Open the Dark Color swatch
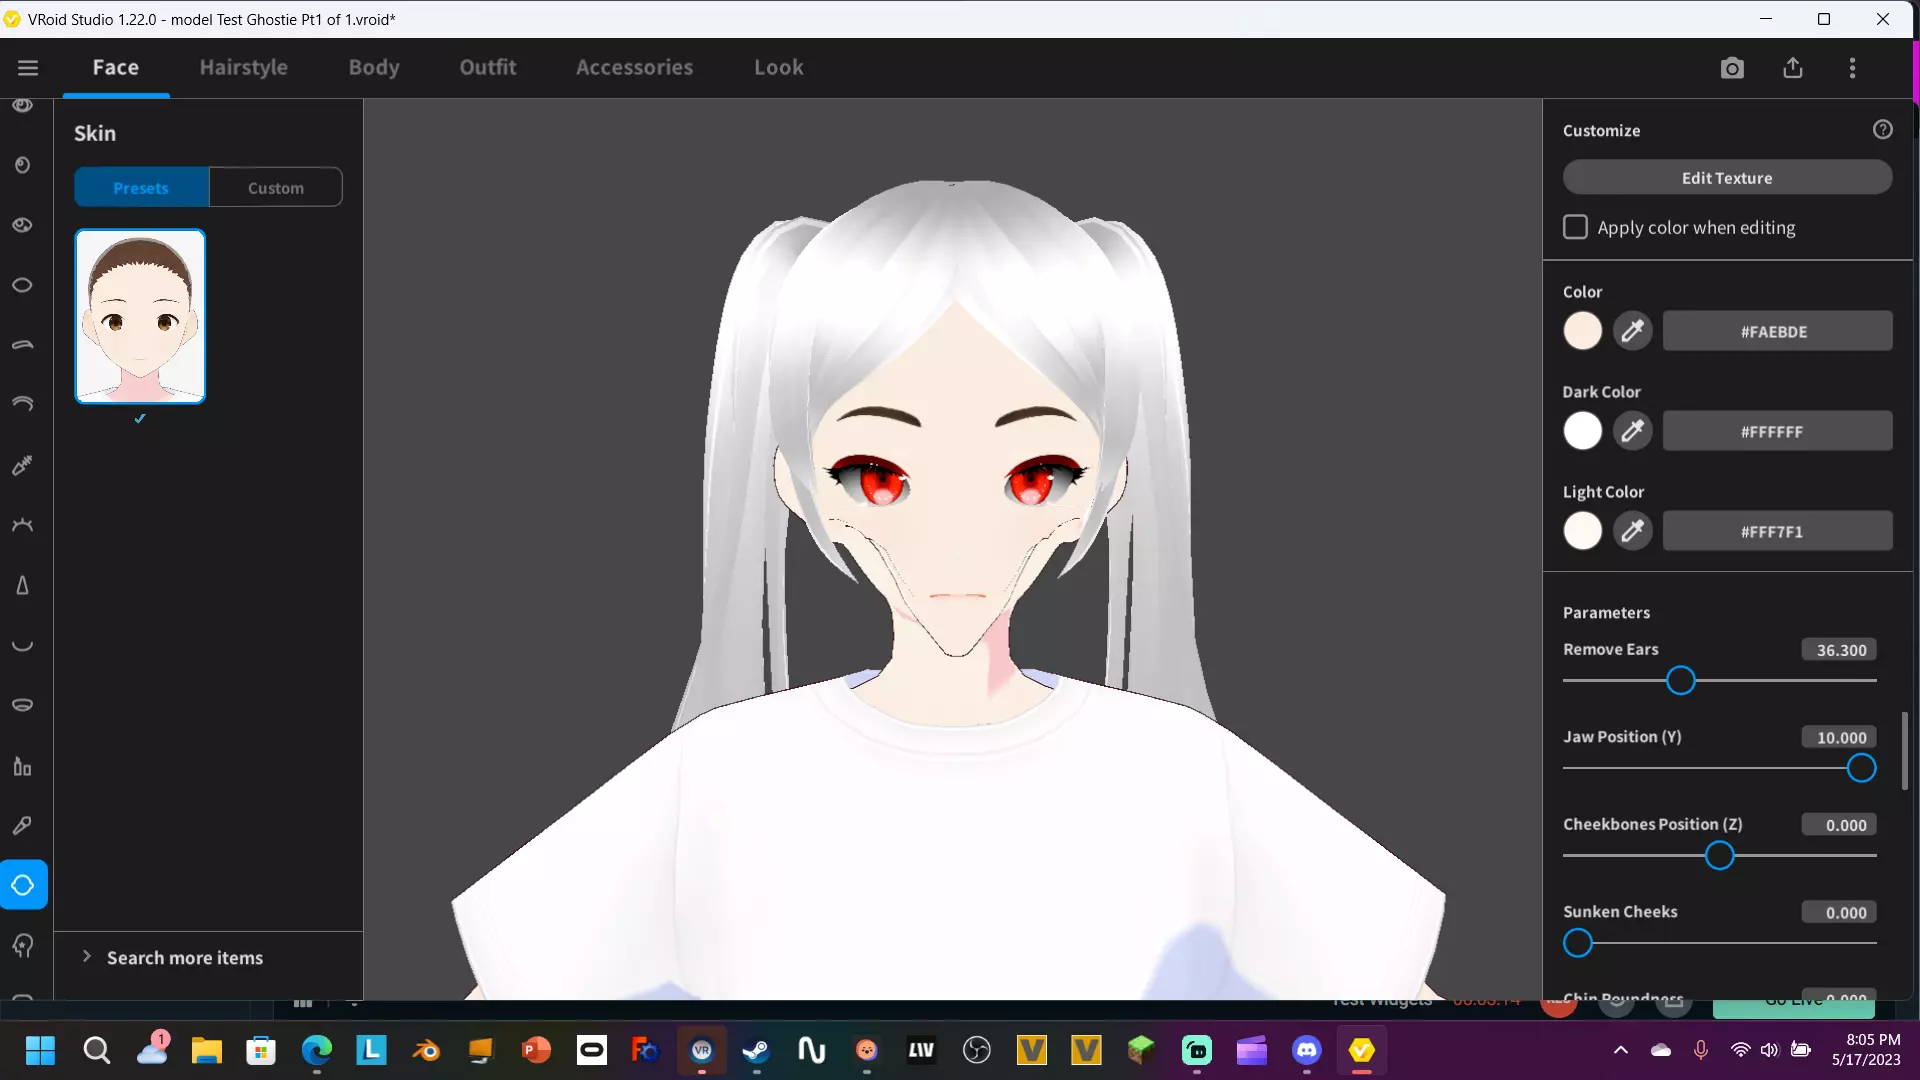1920x1080 pixels. pyautogui.click(x=1582, y=431)
